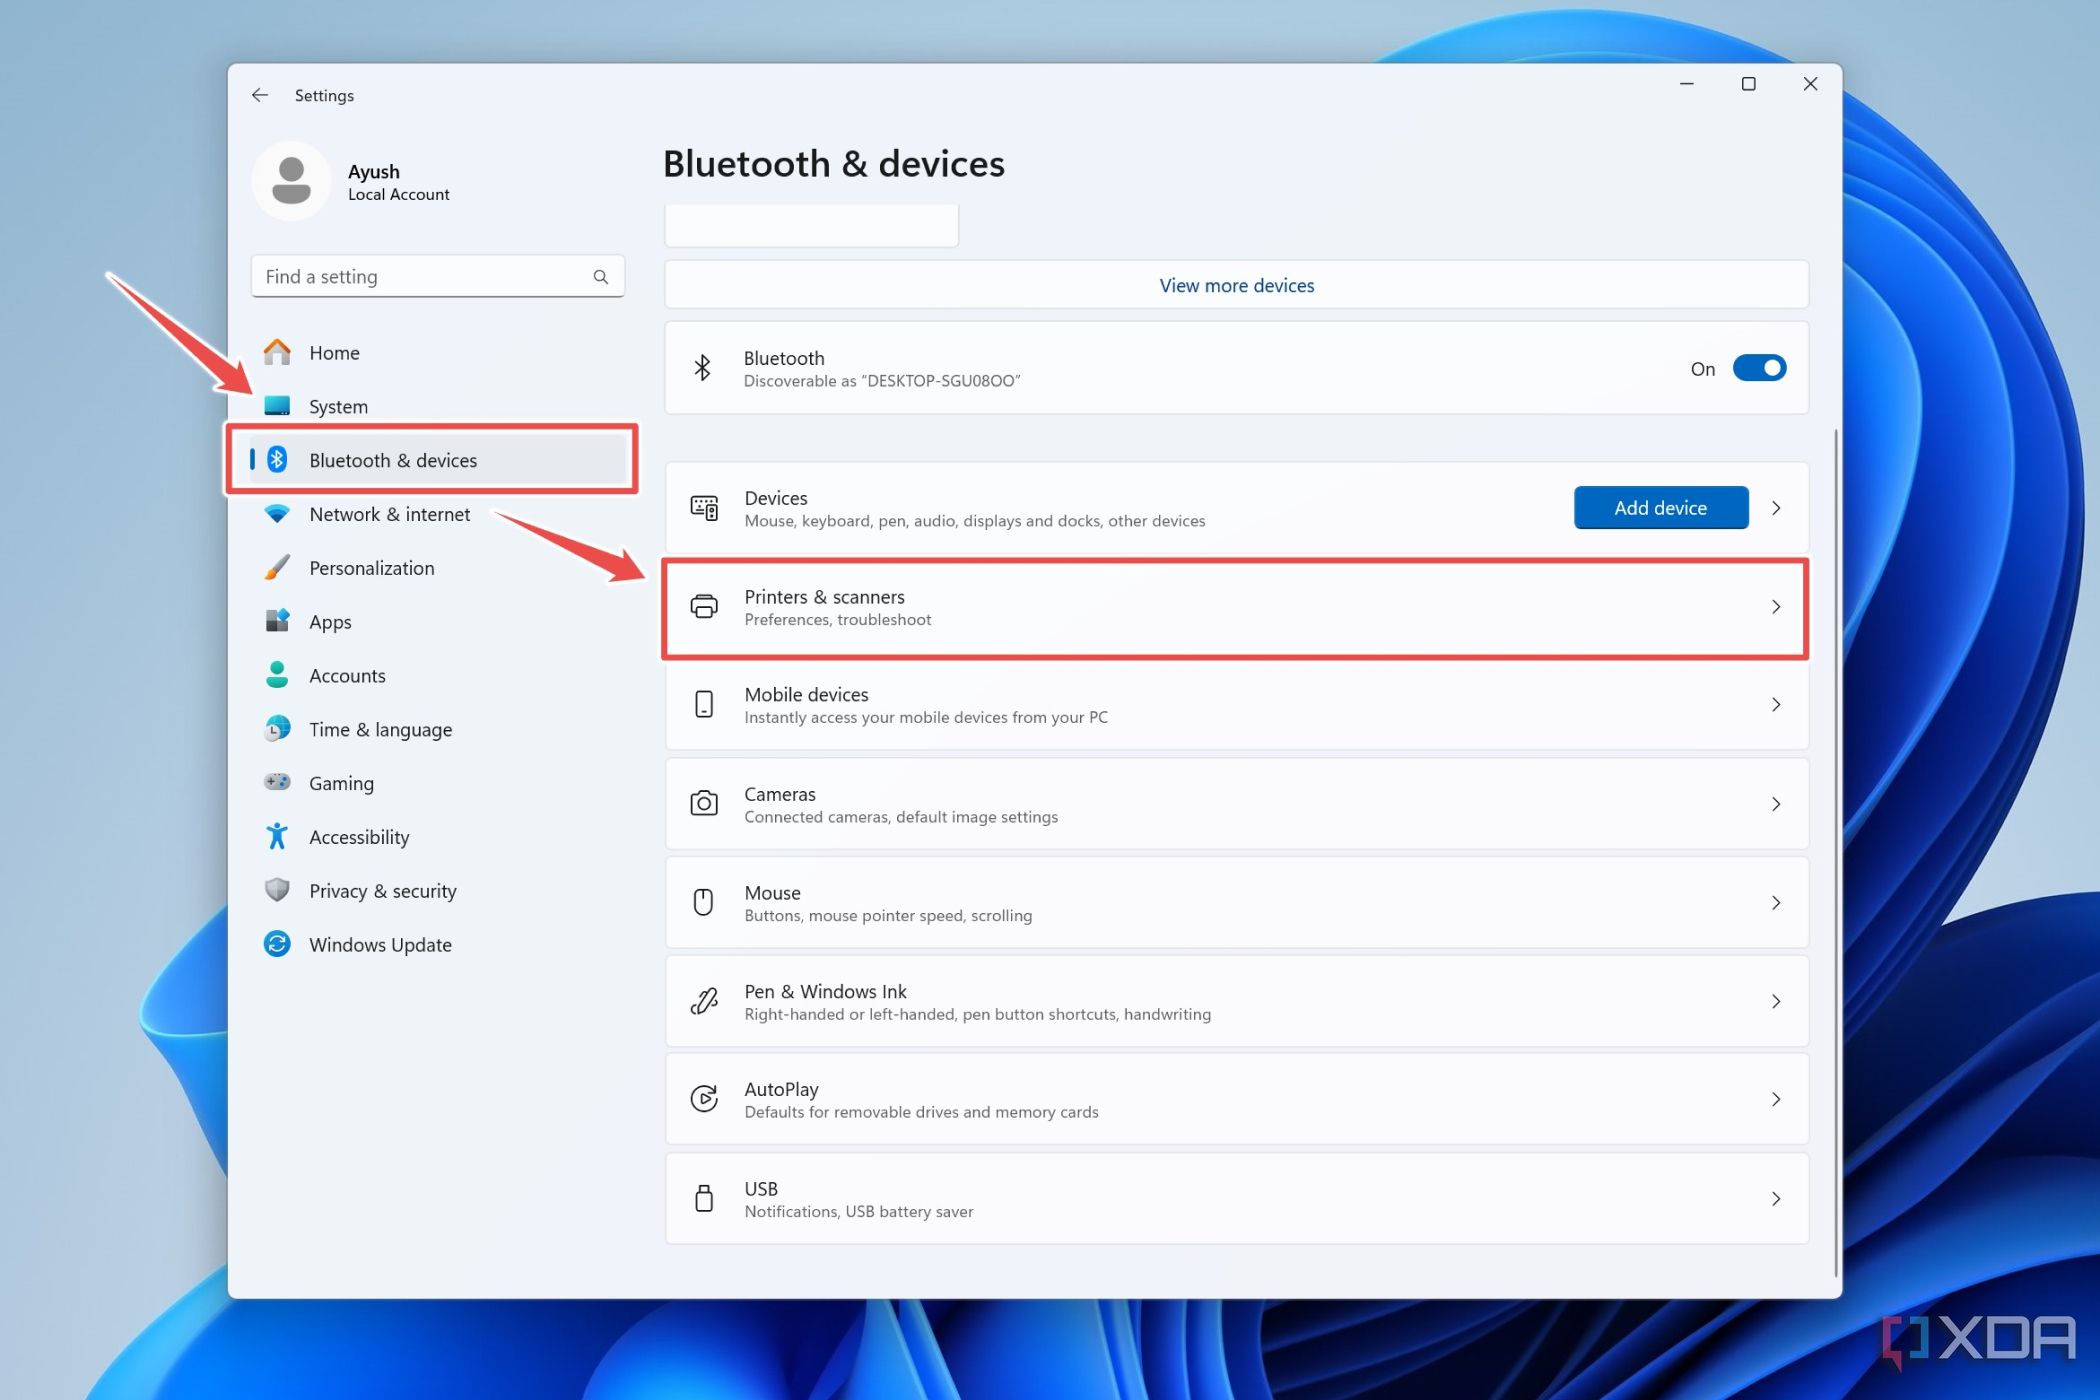Click 'Instantly access your mobile devices' text
The height and width of the screenshot is (1400, 2100).
pyautogui.click(x=926, y=718)
